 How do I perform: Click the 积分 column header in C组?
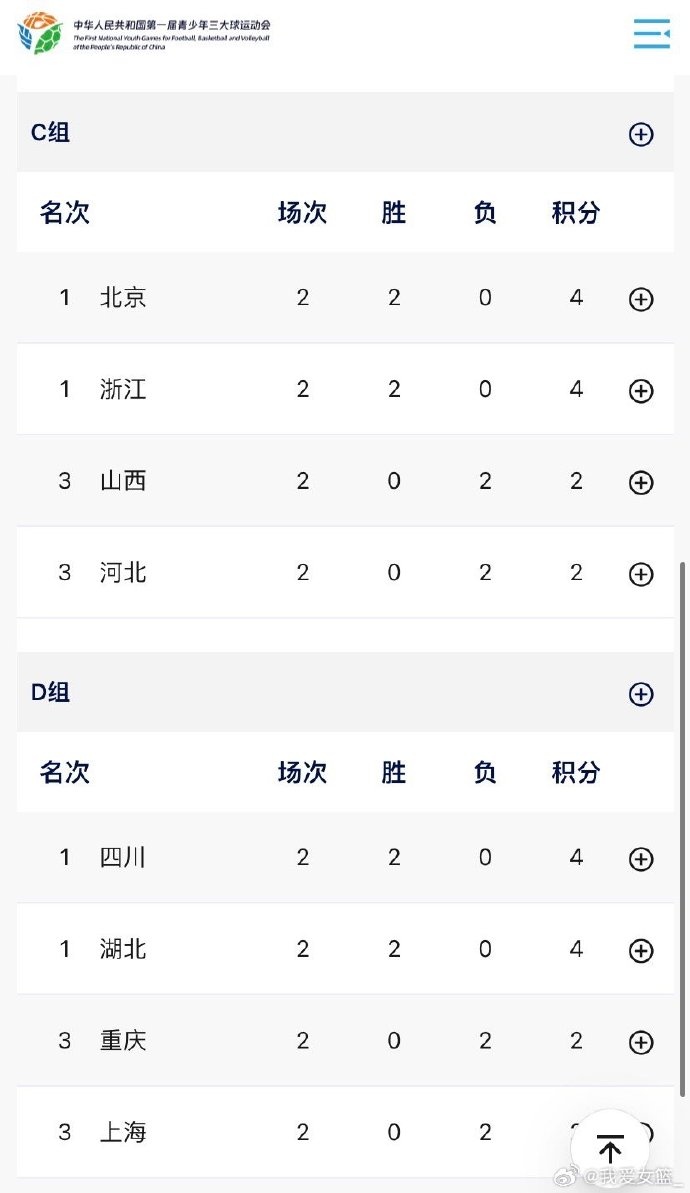pos(576,213)
